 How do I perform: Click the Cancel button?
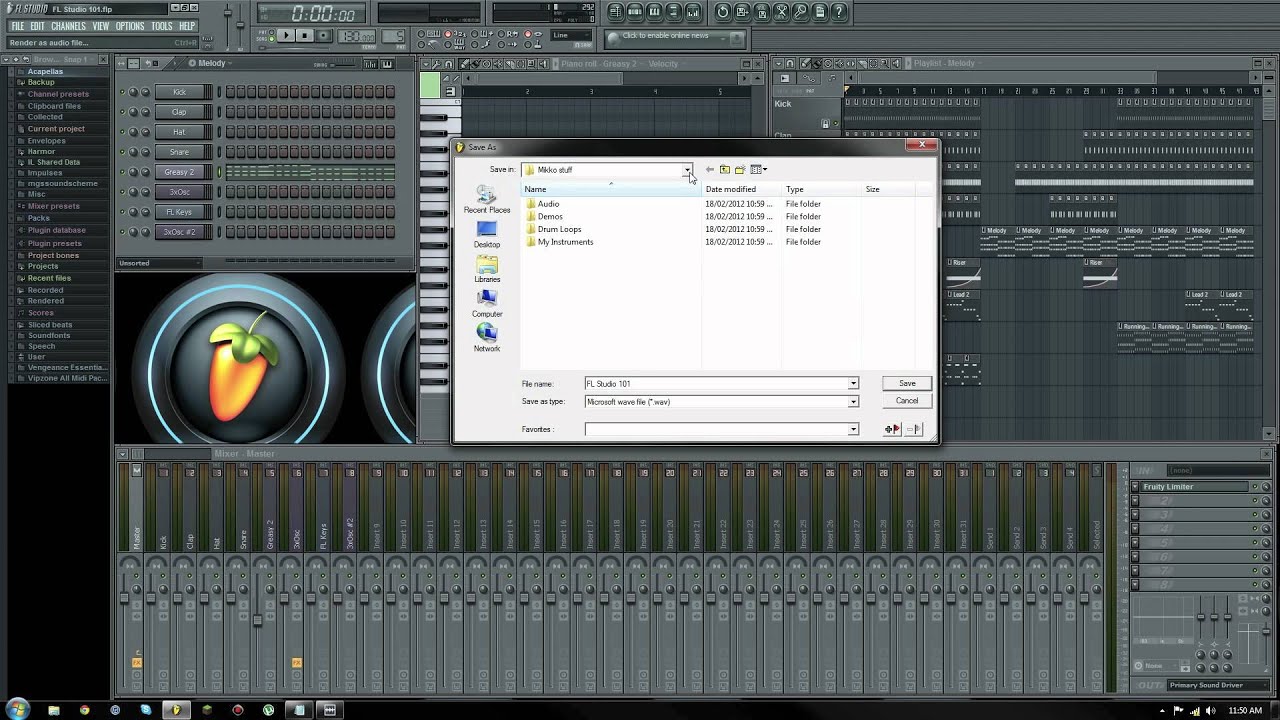point(907,401)
